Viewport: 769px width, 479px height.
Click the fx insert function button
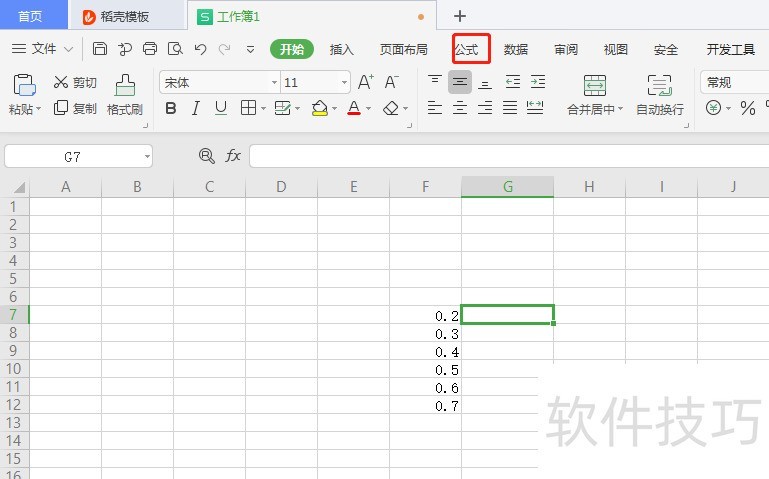[x=232, y=156]
